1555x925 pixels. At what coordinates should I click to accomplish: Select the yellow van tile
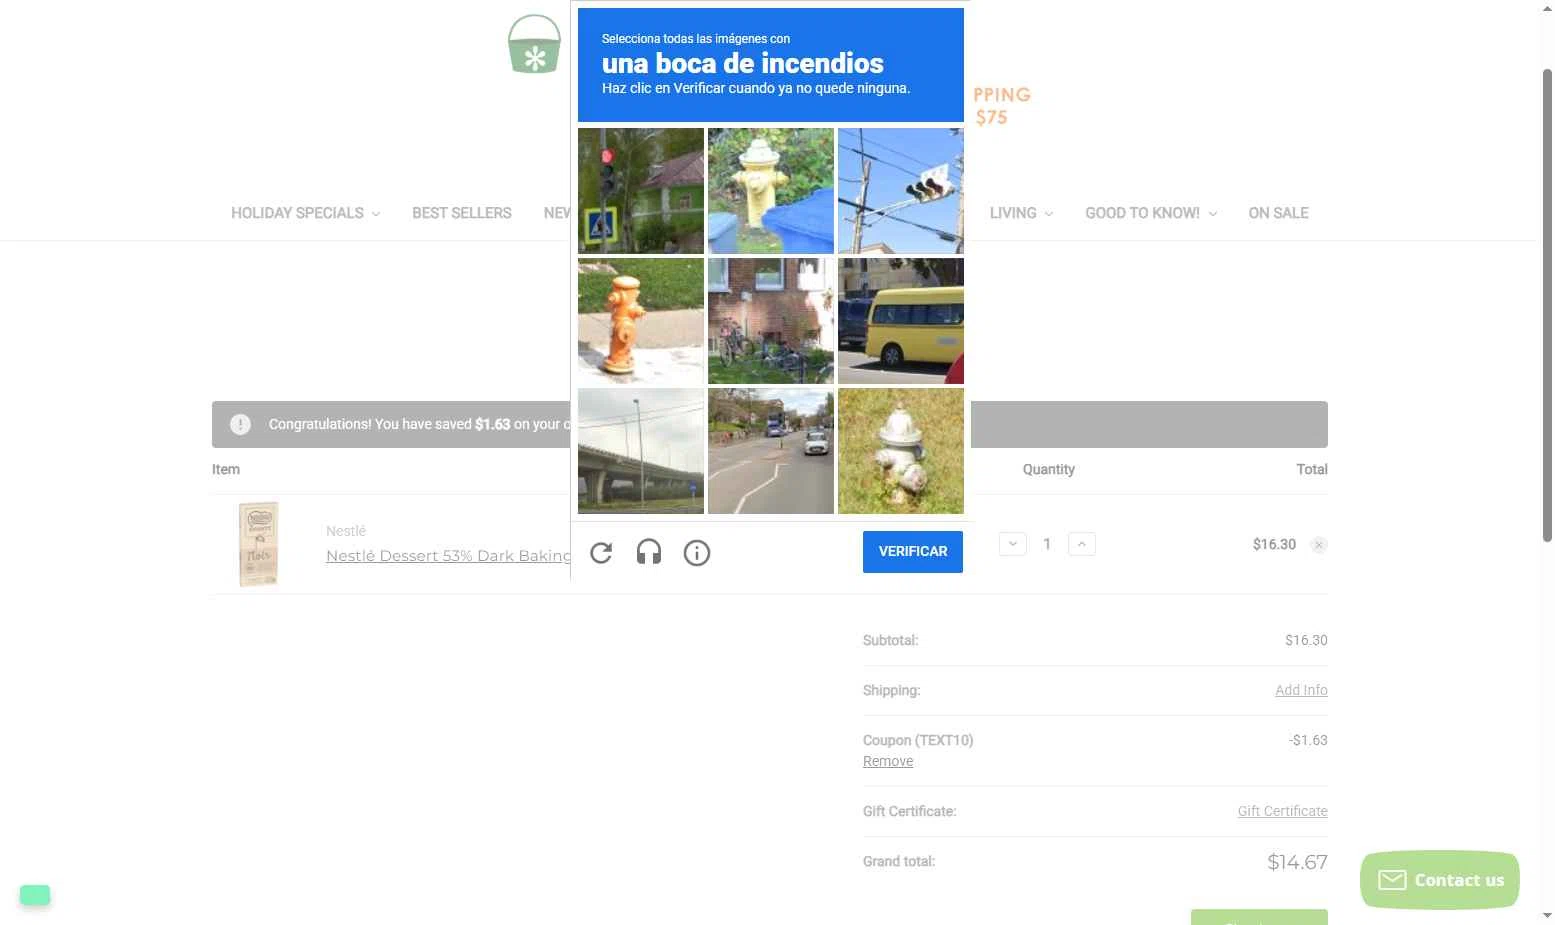(x=901, y=321)
